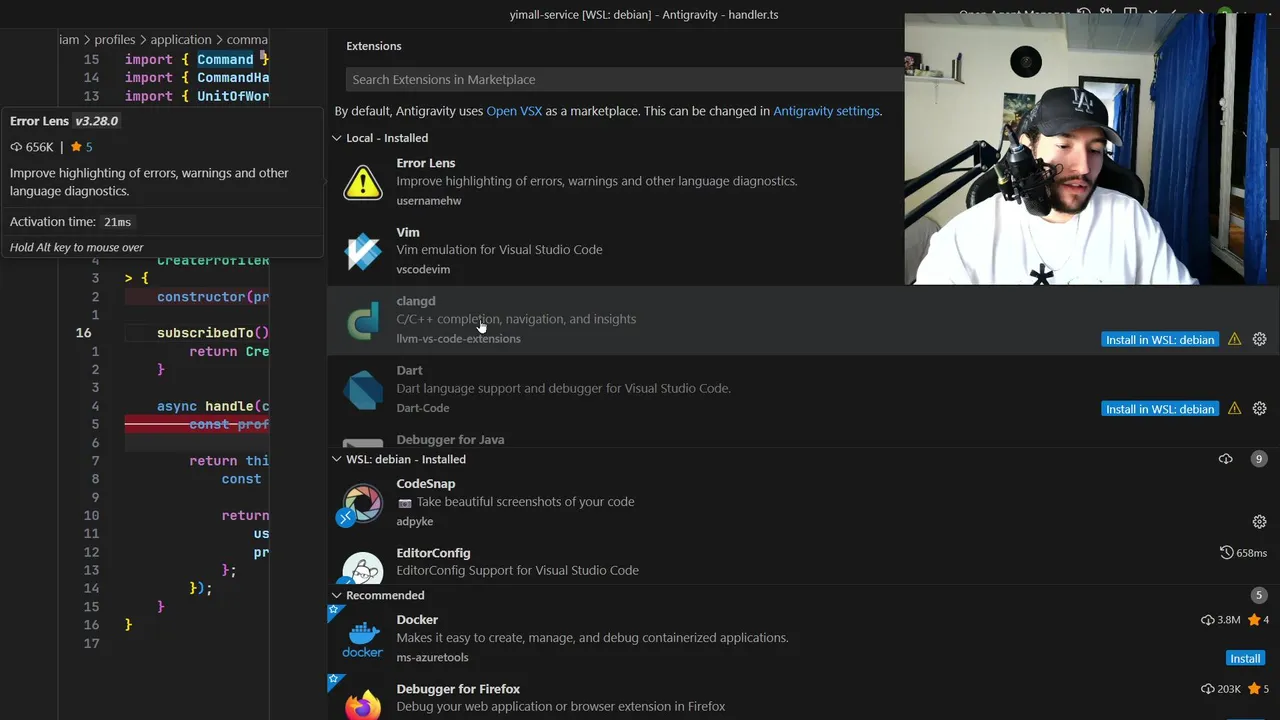Click the 'iam' breadcrumb segment
Image resolution: width=1280 pixels, height=720 pixels.
[69, 40]
